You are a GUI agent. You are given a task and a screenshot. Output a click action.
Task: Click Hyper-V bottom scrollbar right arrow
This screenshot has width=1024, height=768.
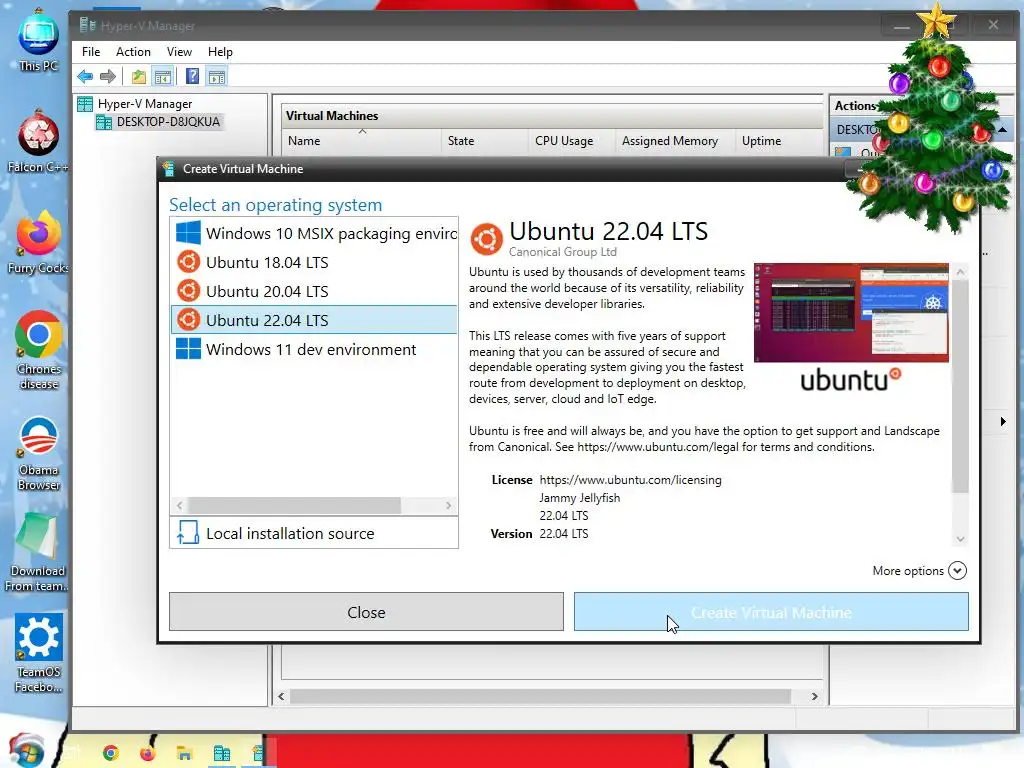[x=814, y=696]
